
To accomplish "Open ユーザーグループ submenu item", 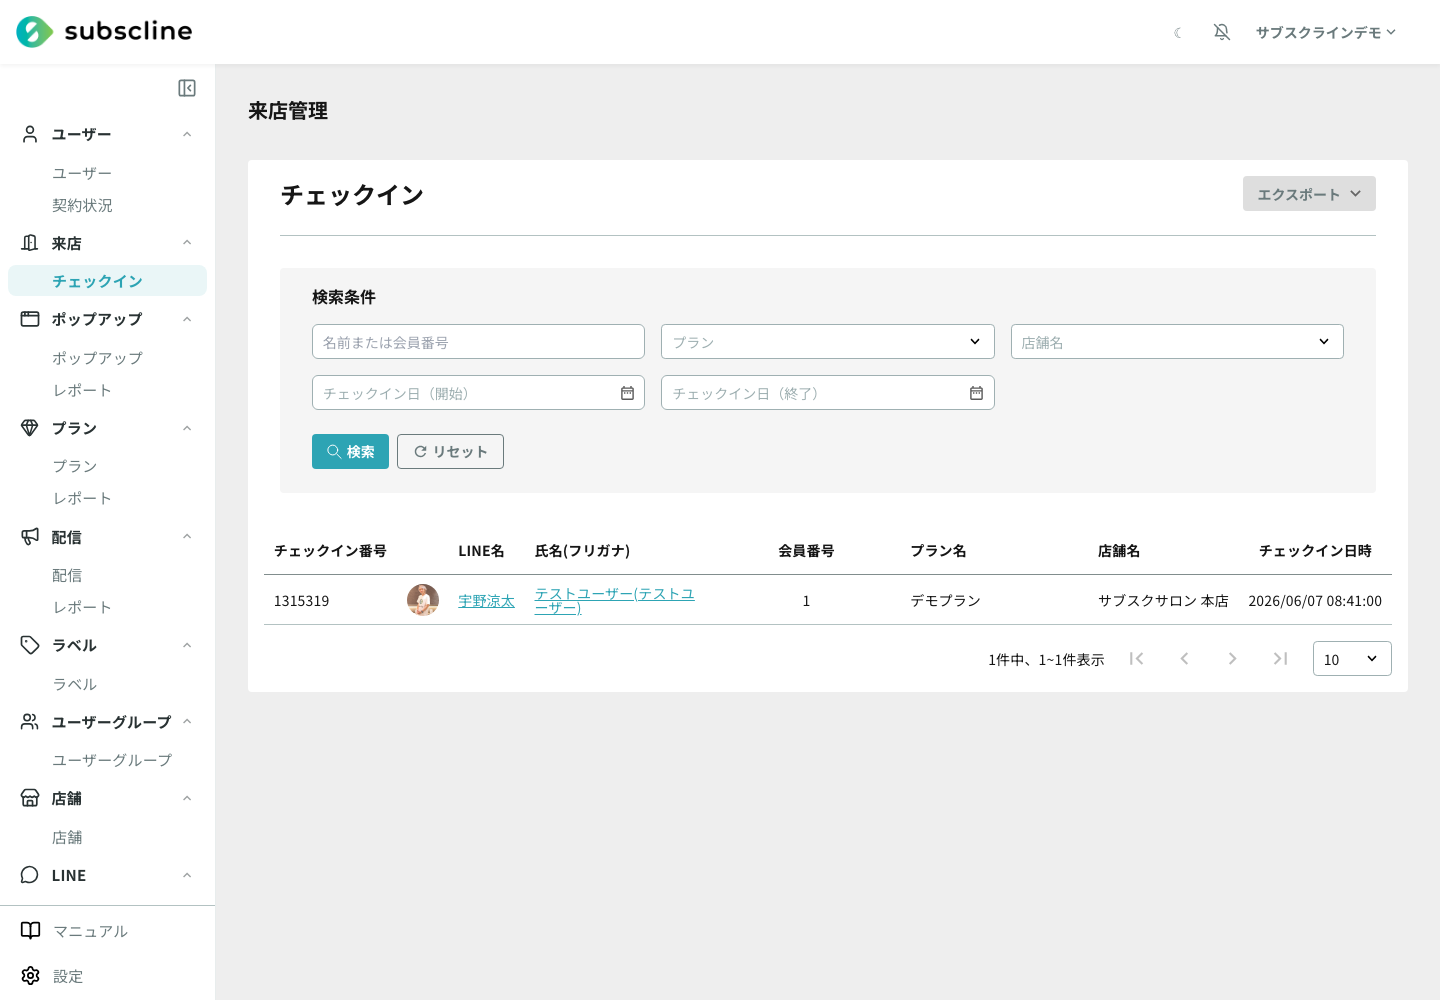I will [112, 760].
